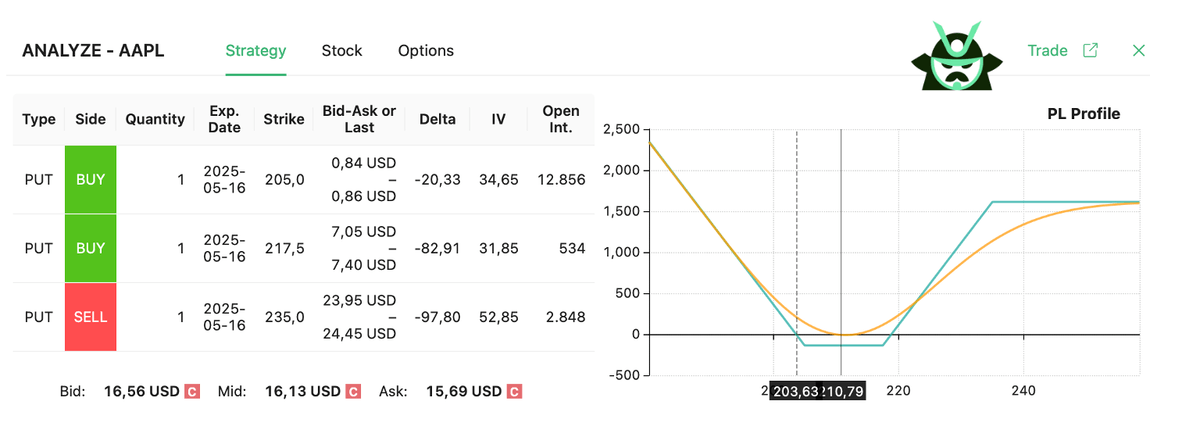Click the Open Int. column header

561,119
